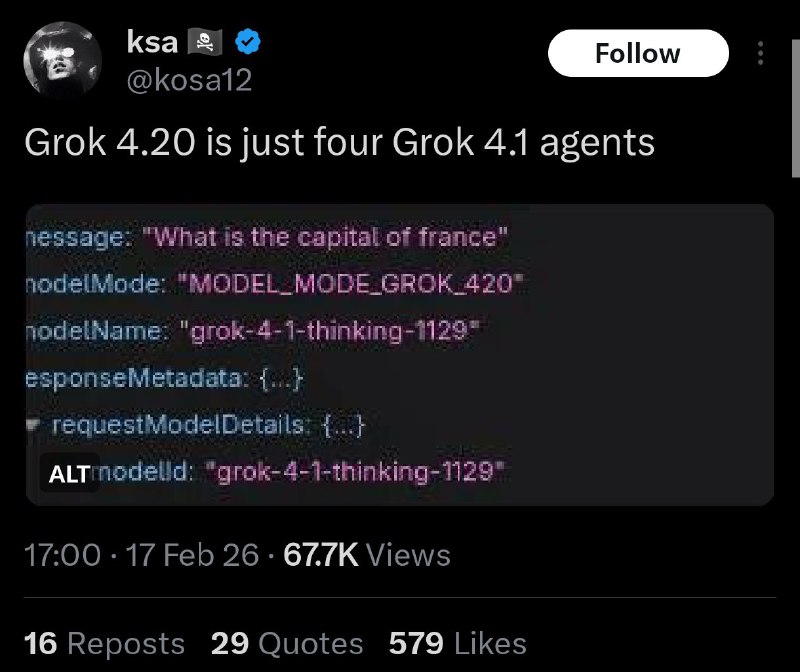Click the blue verified checkmark badge
The image size is (800, 672).
pos(248,42)
